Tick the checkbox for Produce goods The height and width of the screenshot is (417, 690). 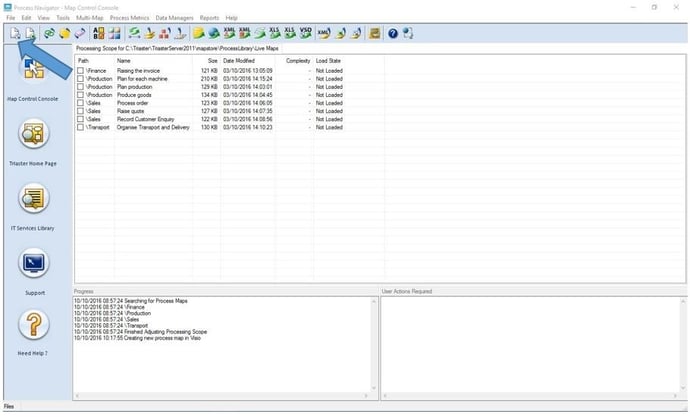click(x=81, y=95)
